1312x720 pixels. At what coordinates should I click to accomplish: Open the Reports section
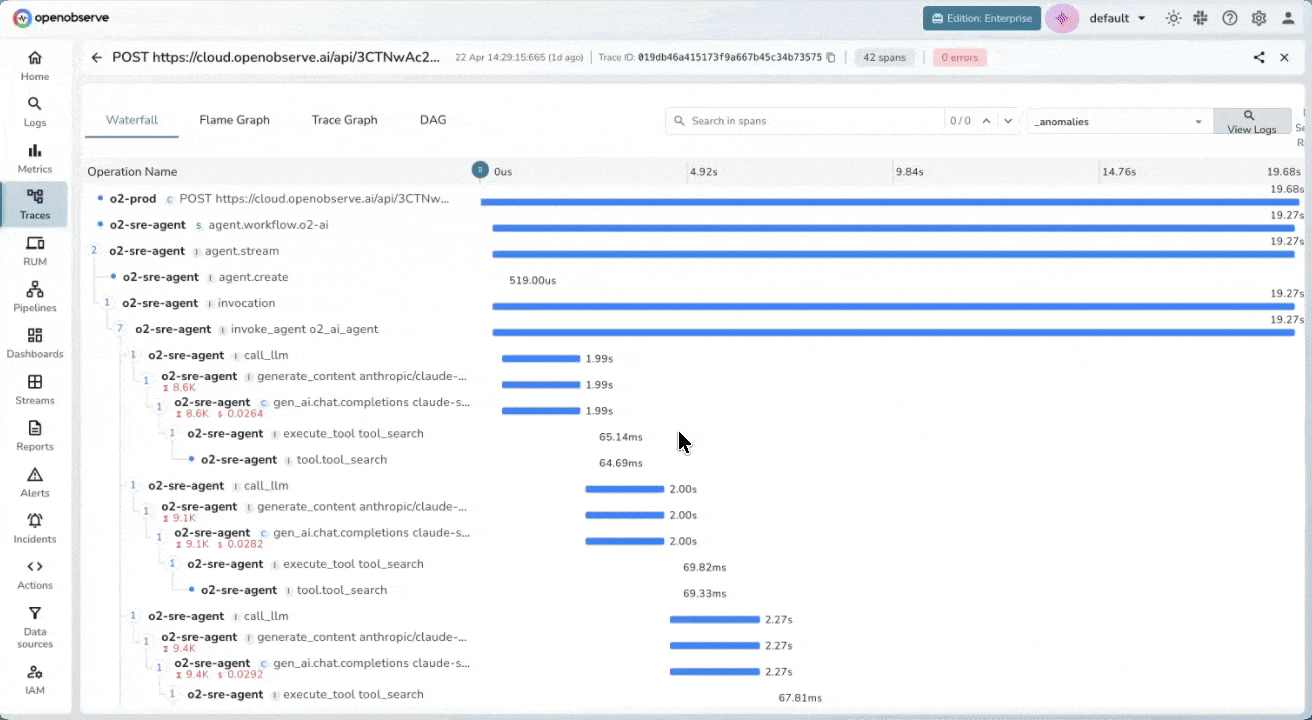tap(35, 436)
